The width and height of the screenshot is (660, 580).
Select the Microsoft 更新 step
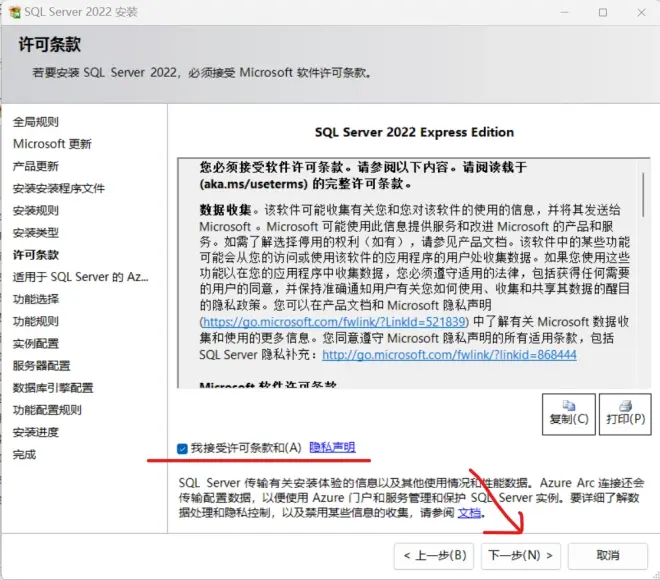52,144
